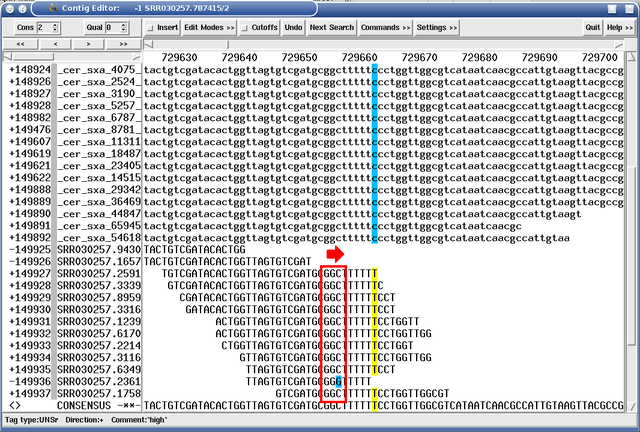
Task: Open the Settings menu
Action: (436, 28)
